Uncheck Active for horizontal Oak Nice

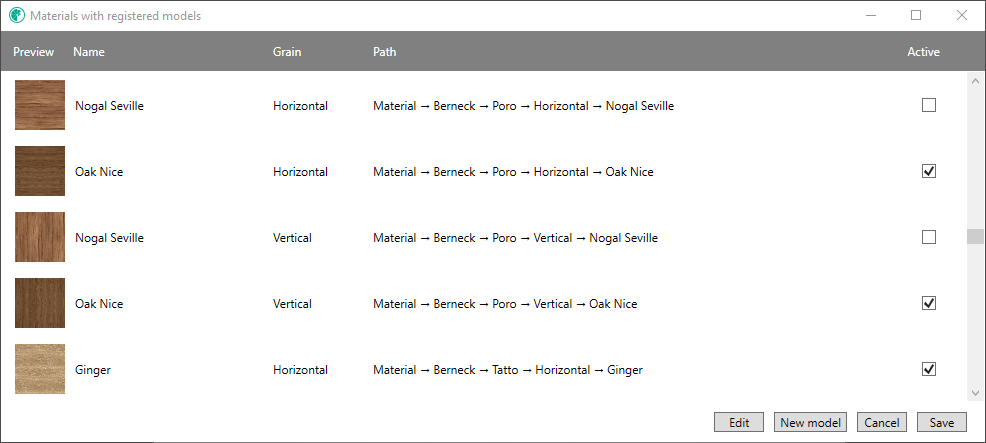pos(929,171)
